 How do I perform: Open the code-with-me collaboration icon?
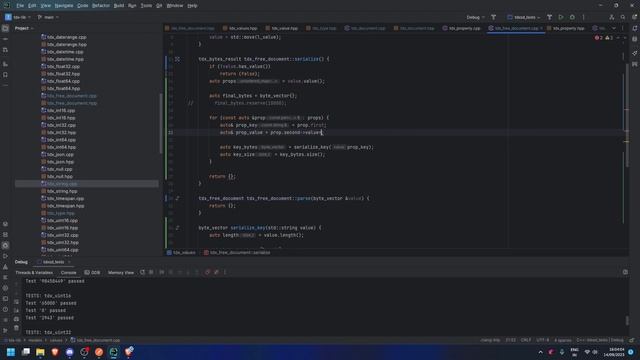pos(611,17)
